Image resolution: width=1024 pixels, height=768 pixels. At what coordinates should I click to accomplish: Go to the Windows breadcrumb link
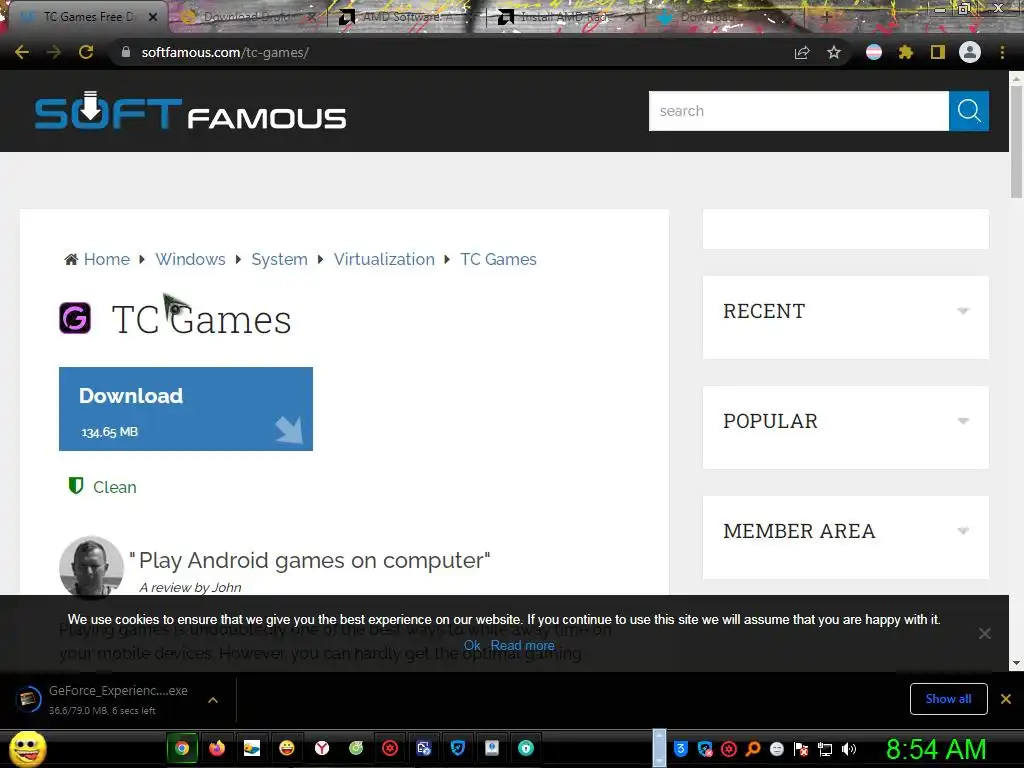pyautogui.click(x=190, y=259)
